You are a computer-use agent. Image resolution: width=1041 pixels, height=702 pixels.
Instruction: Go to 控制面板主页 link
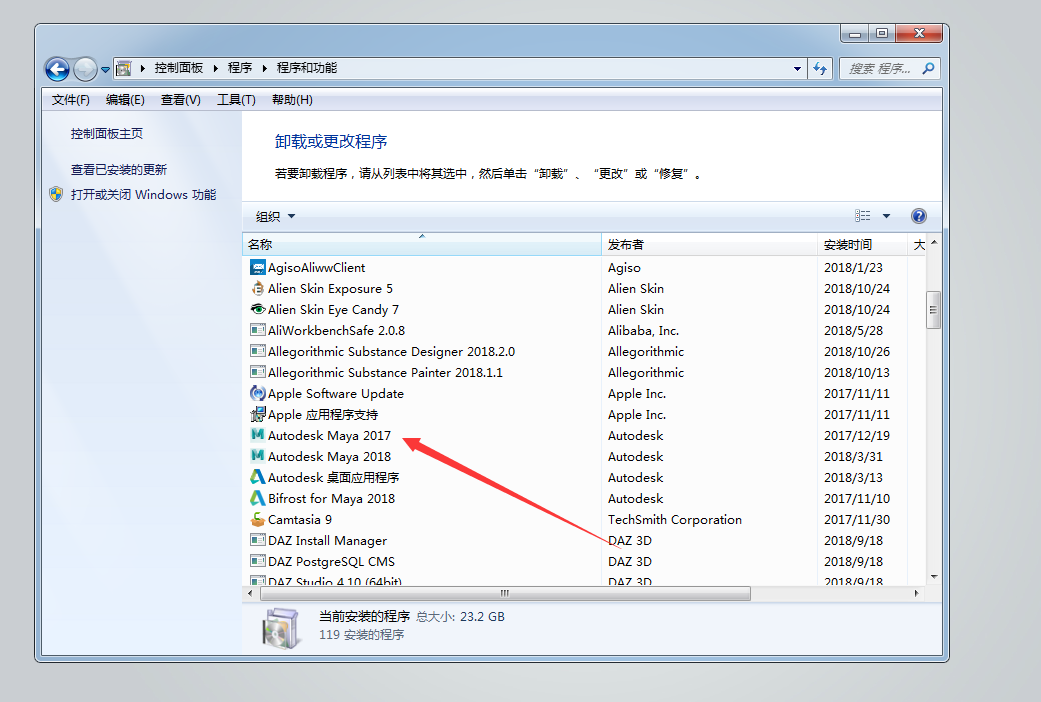tap(107, 134)
